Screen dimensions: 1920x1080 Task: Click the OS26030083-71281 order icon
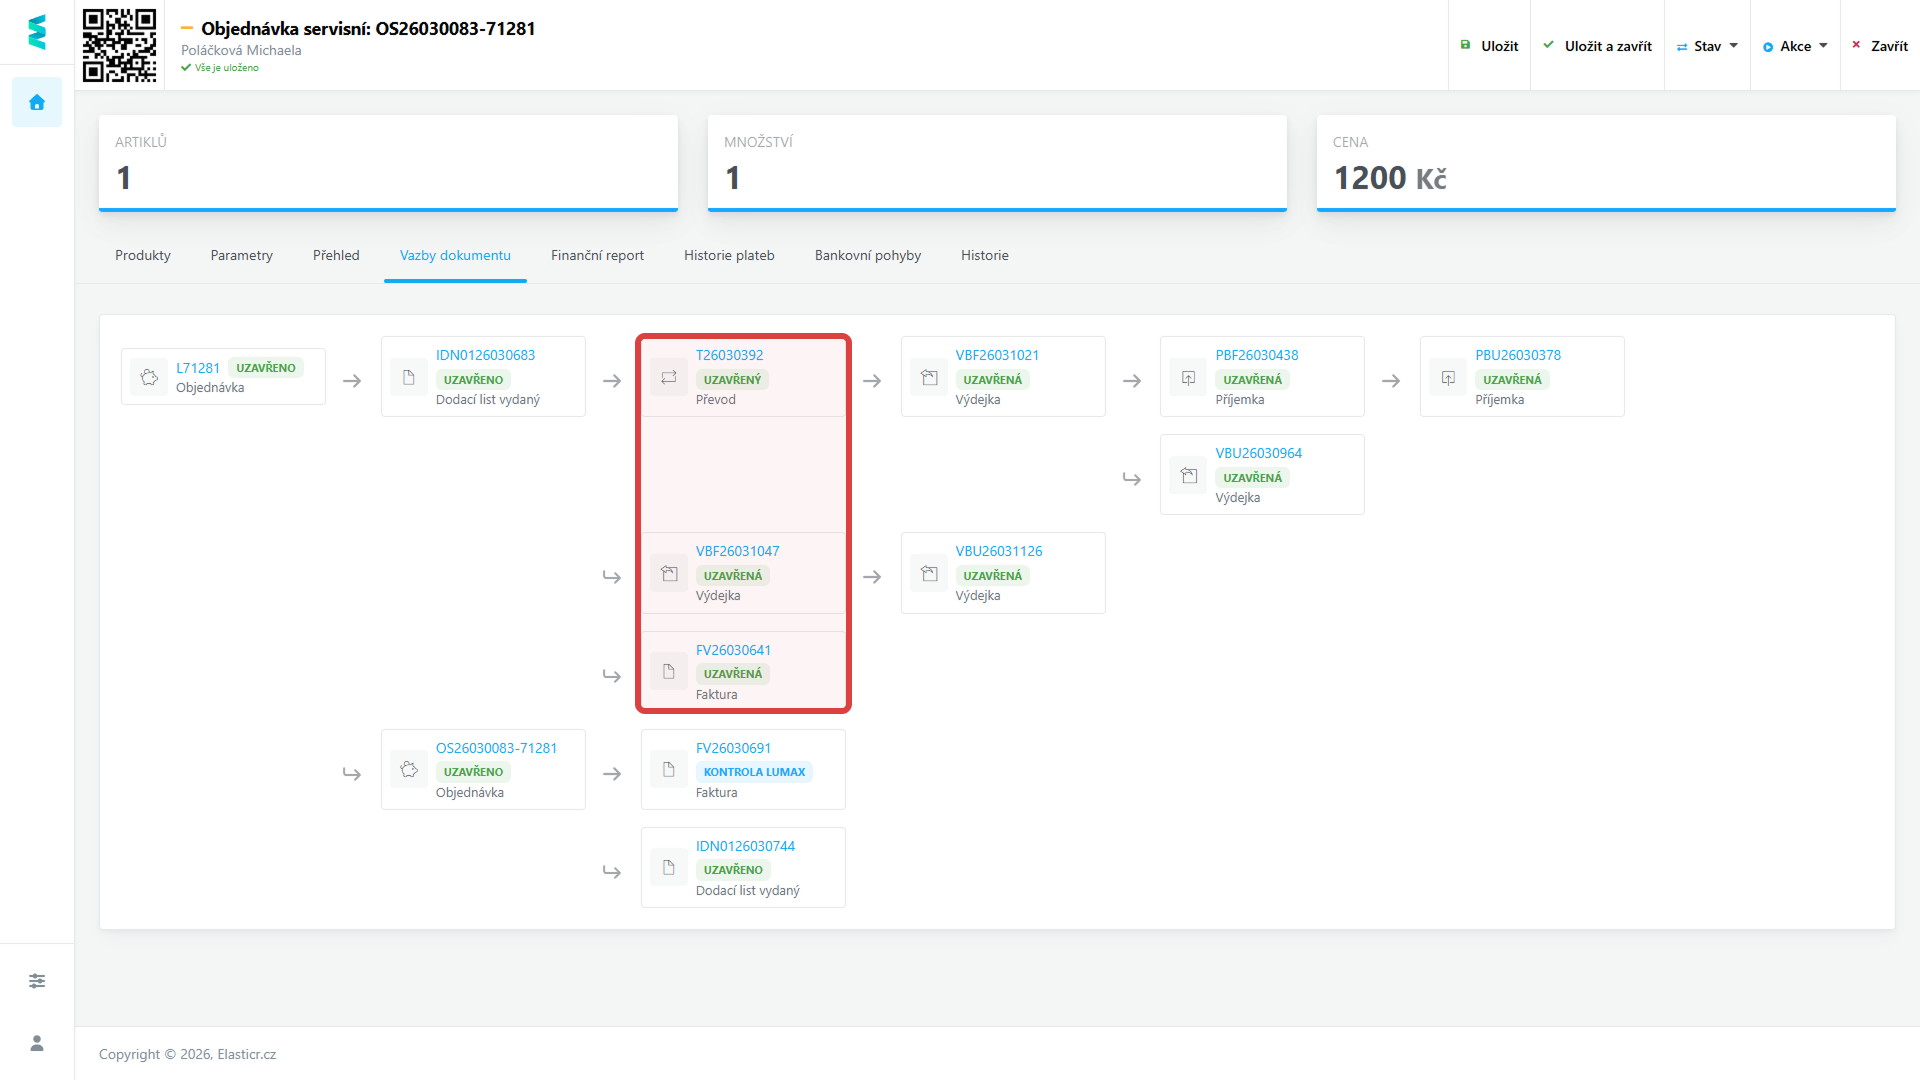tap(409, 769)
